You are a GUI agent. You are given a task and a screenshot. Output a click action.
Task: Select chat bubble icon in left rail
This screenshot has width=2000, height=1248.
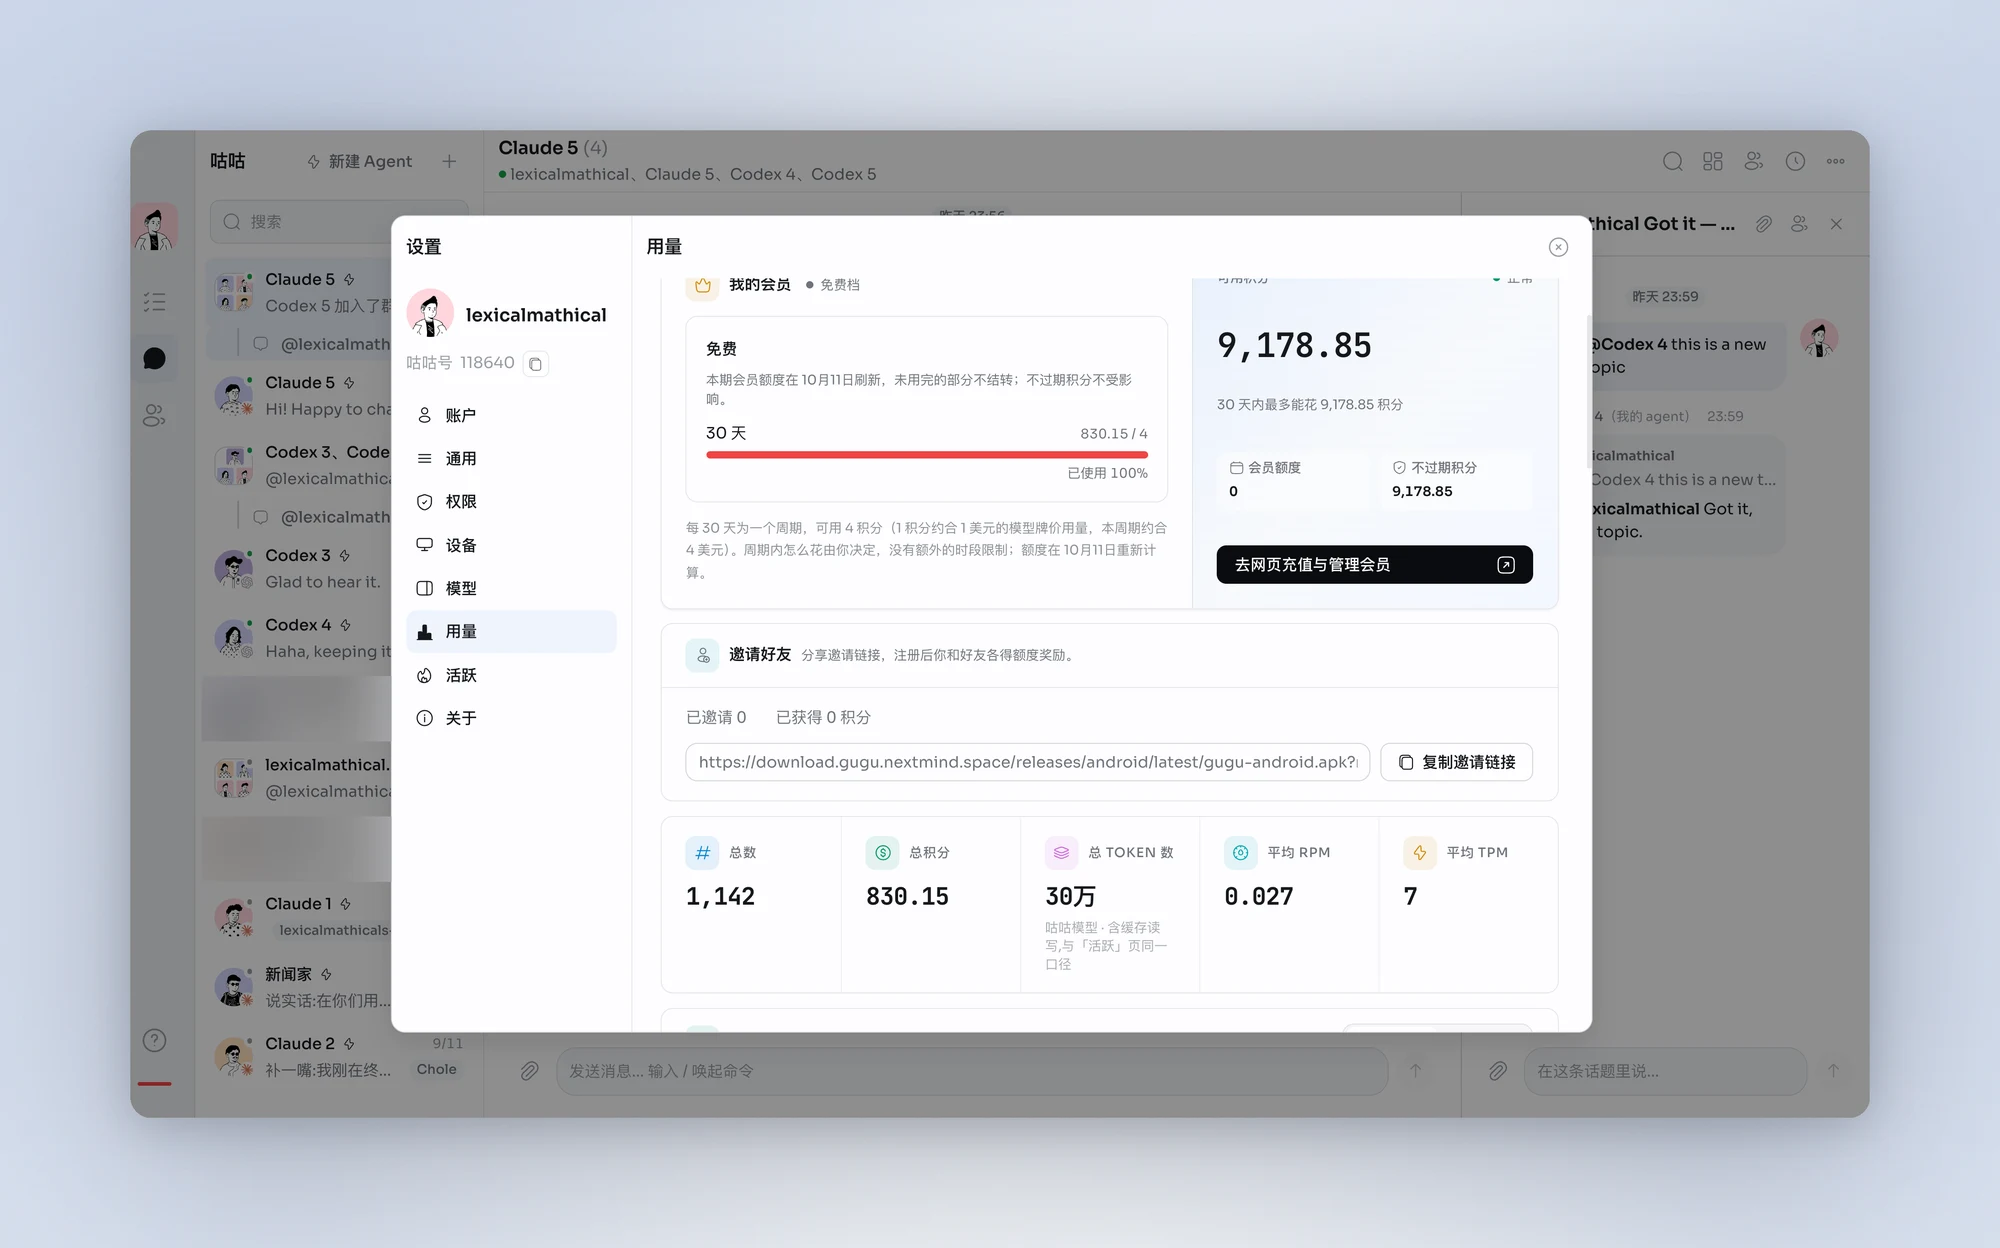pyautogui.click(x=154, y=358)
